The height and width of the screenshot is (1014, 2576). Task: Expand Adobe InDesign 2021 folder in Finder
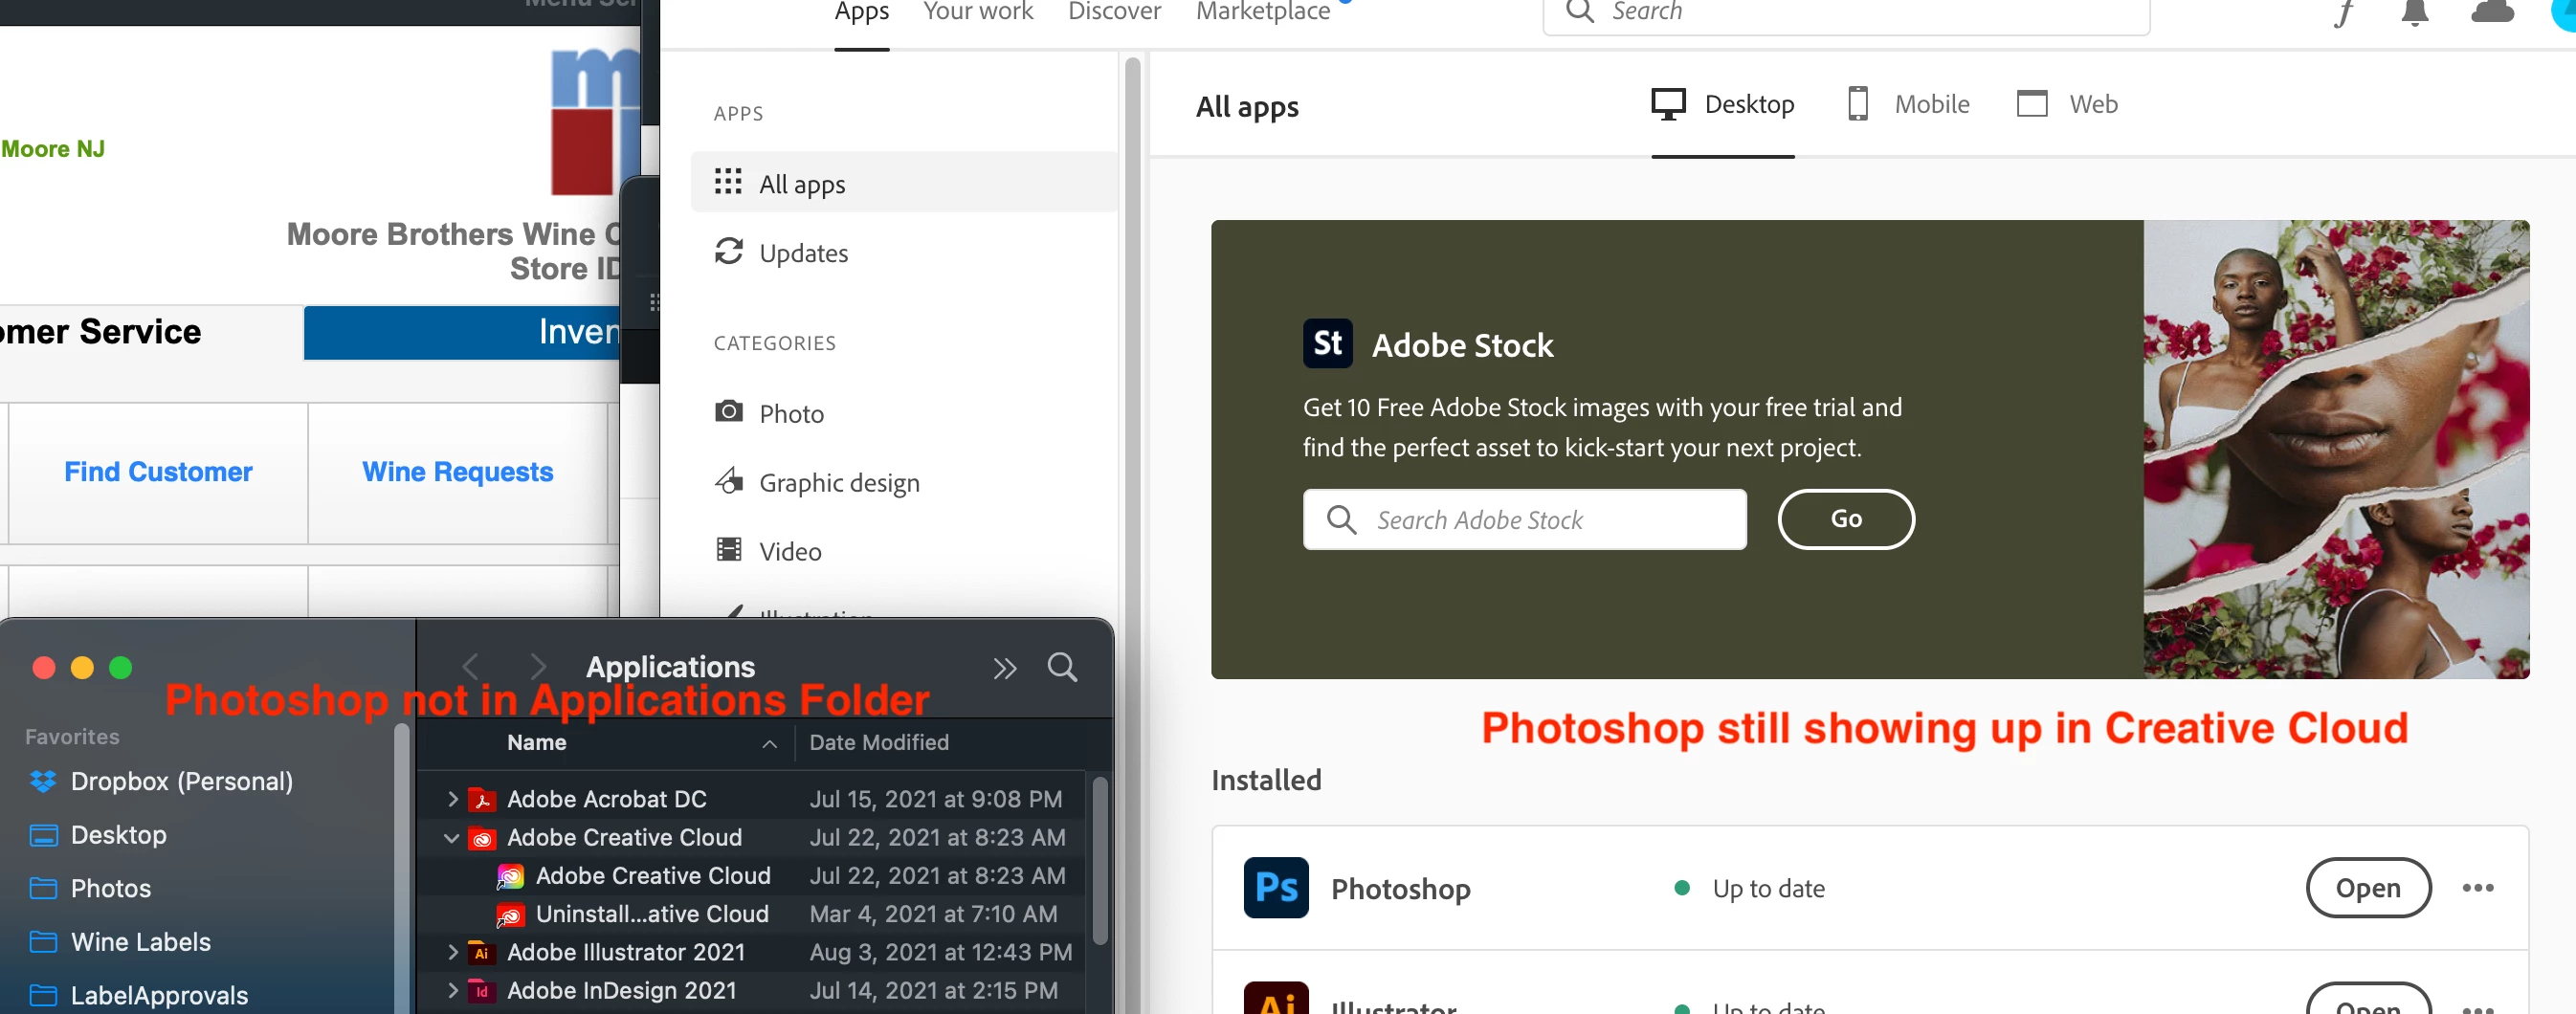click(x=452, y=990)
